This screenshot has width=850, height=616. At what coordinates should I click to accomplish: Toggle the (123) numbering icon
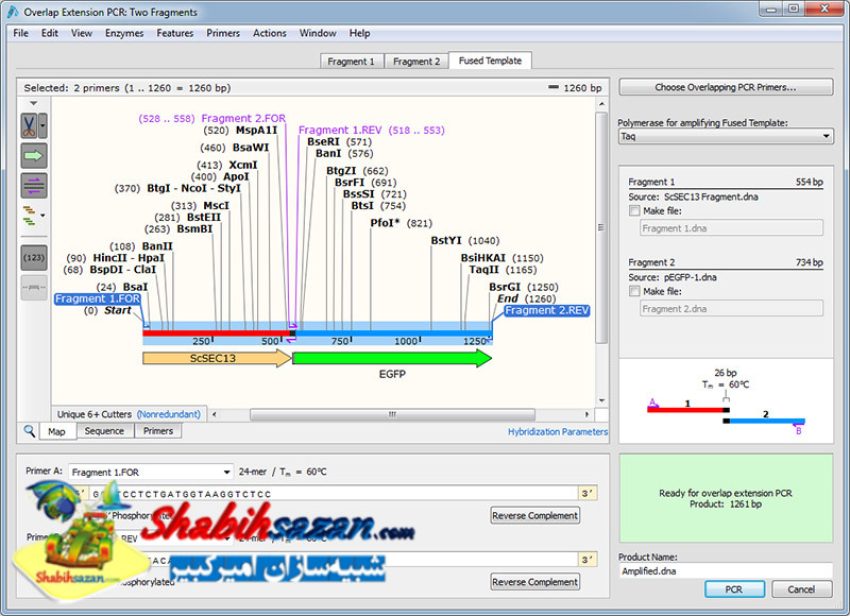click(x=34, y=258)
